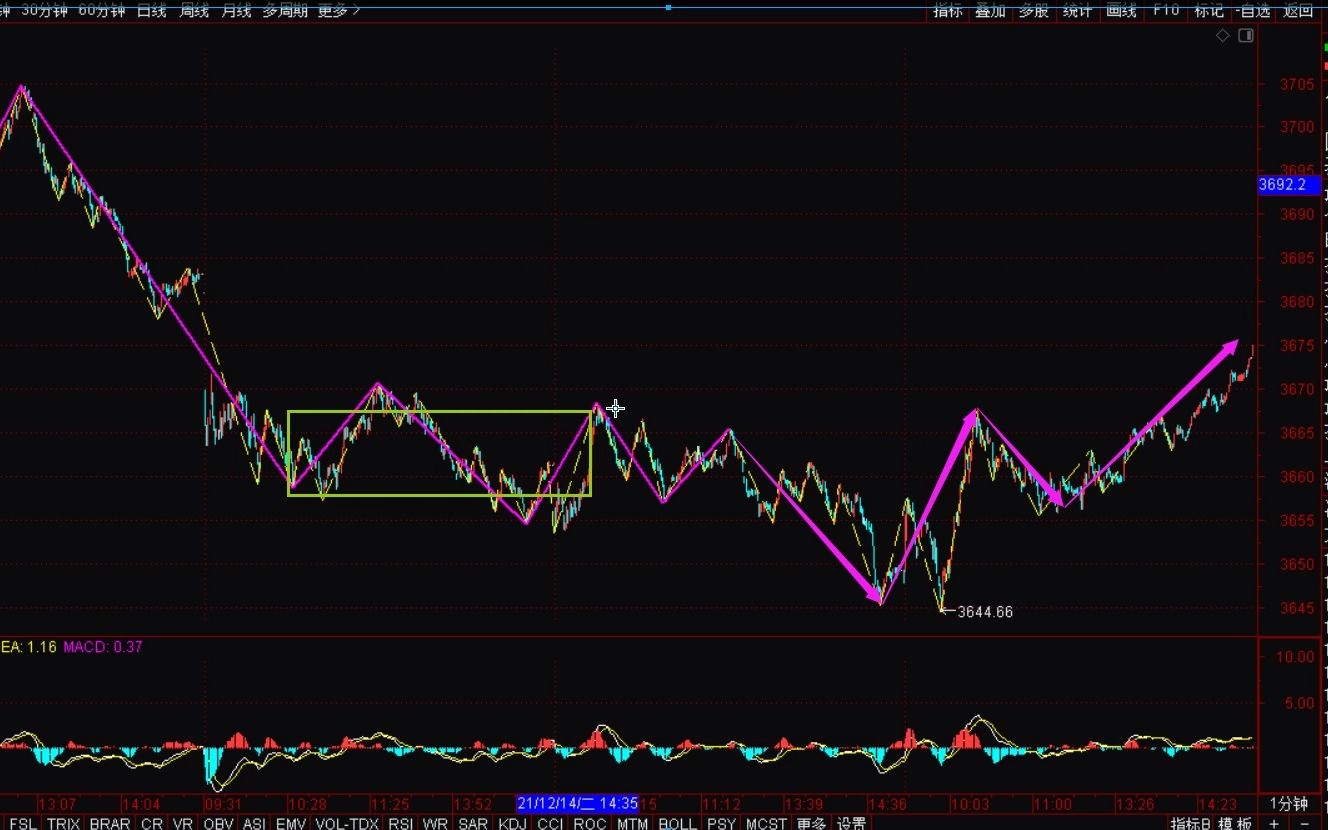Open the 统计 statistics menu
Image resolution: width=1328 pixels, height=830 pixels.
click(1078, 10)
